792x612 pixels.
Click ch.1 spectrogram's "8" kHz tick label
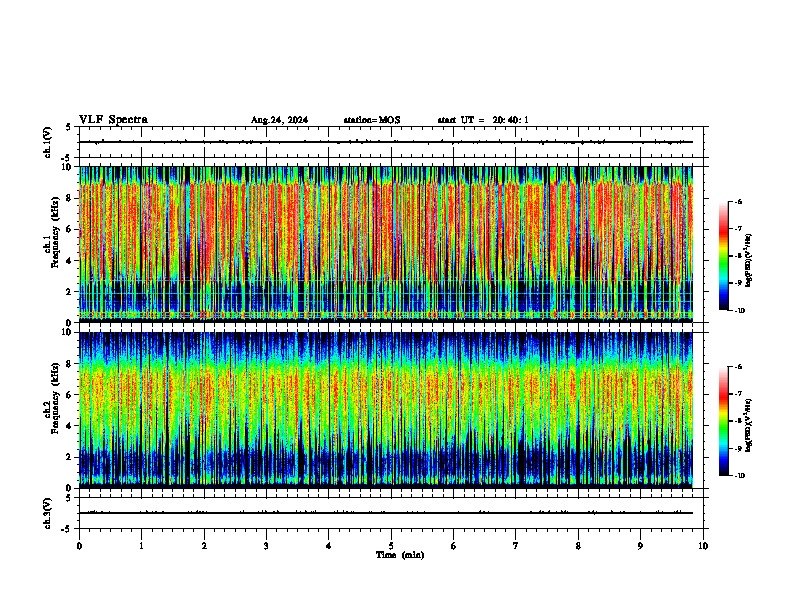click(70, 198)
